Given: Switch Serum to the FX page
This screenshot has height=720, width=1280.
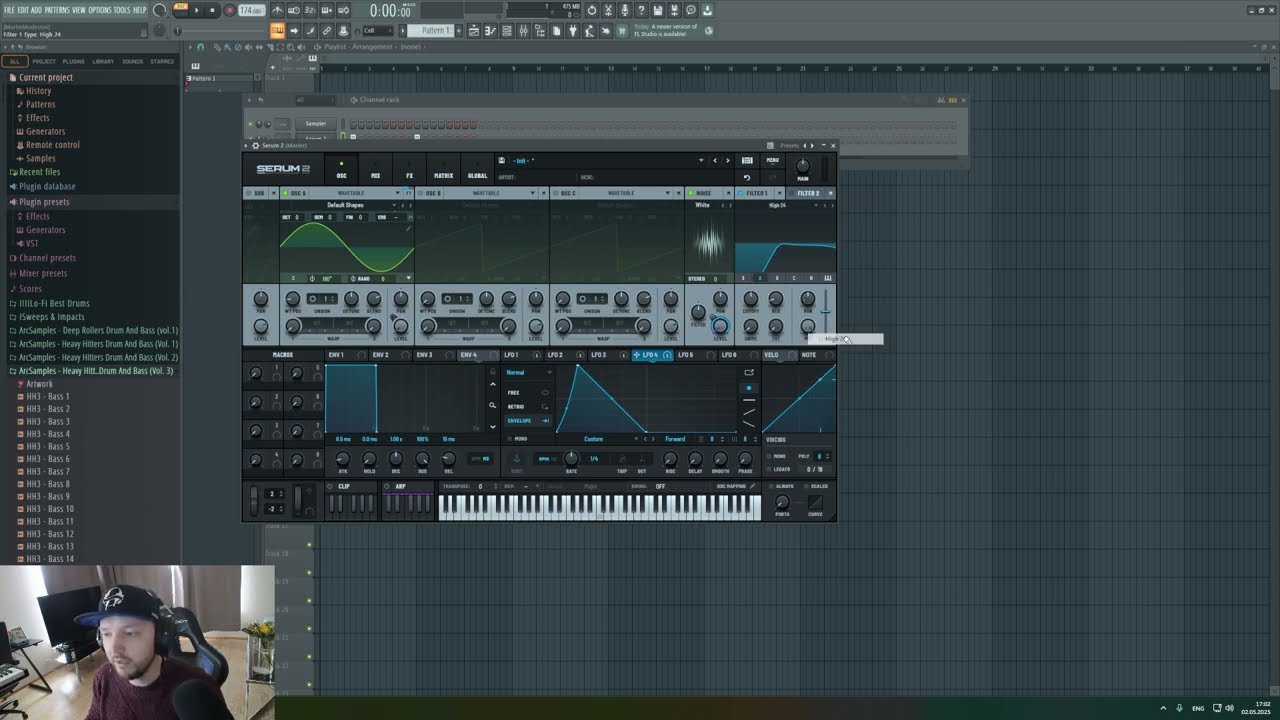Looking at the screenshot, I should [409, 170].
